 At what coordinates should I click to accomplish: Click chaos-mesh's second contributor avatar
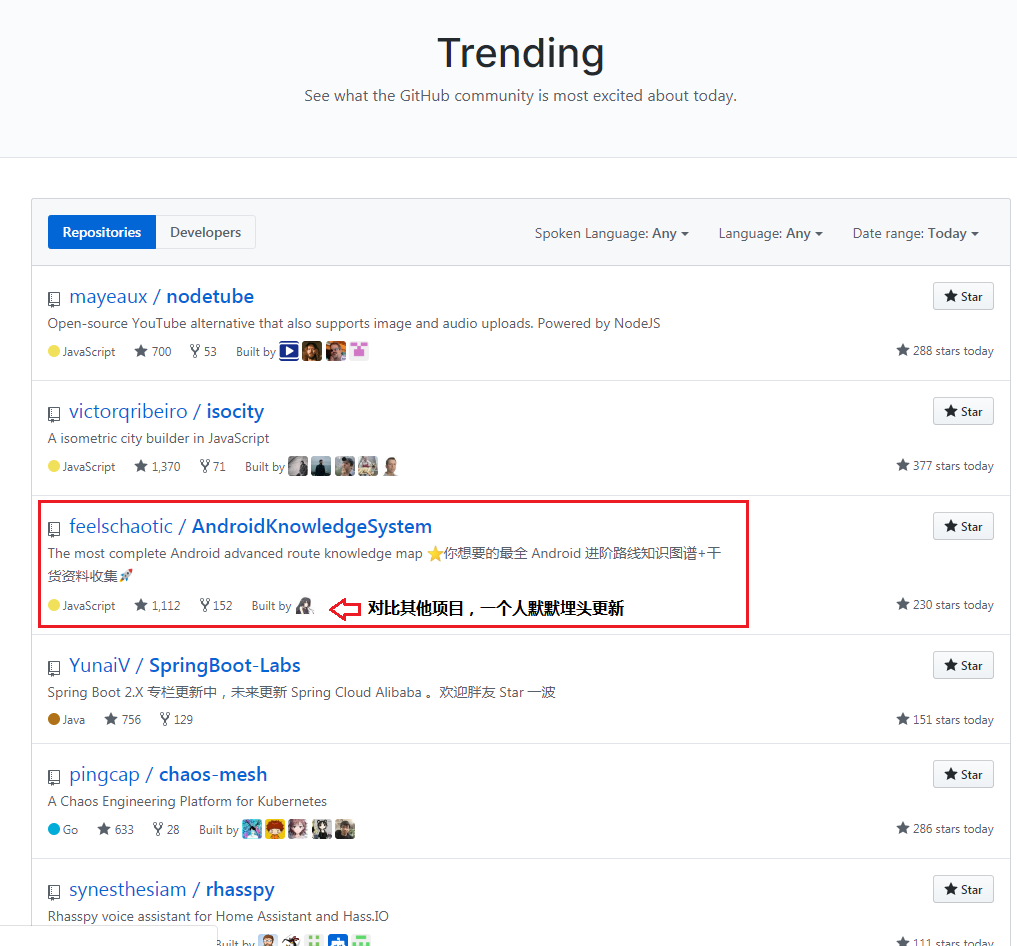click(x=275, y=829)
